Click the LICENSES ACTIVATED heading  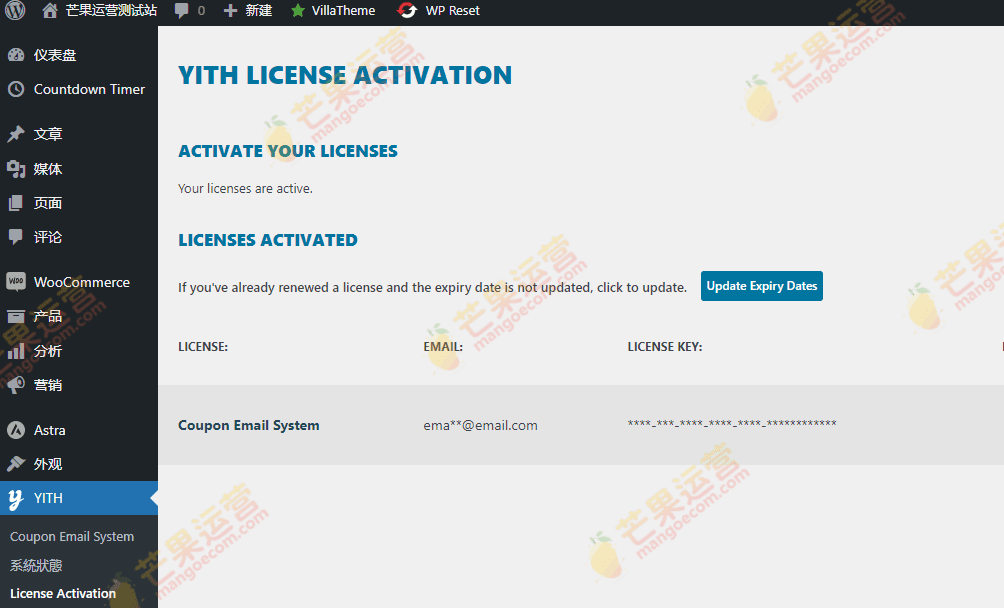click(x=268, y=240)
